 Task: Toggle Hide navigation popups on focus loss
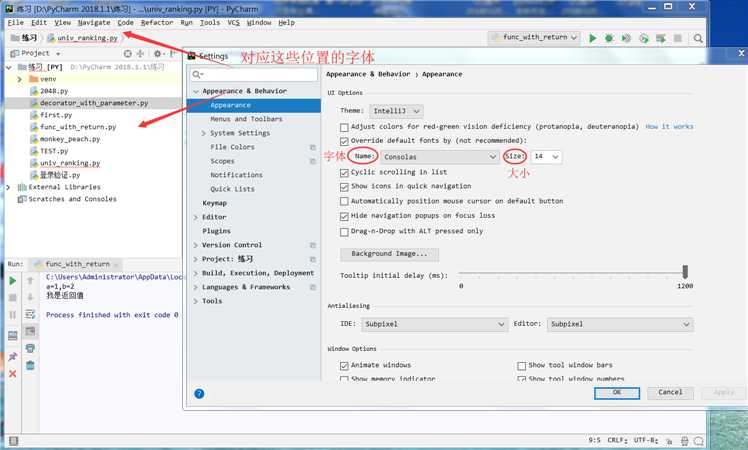344,216
